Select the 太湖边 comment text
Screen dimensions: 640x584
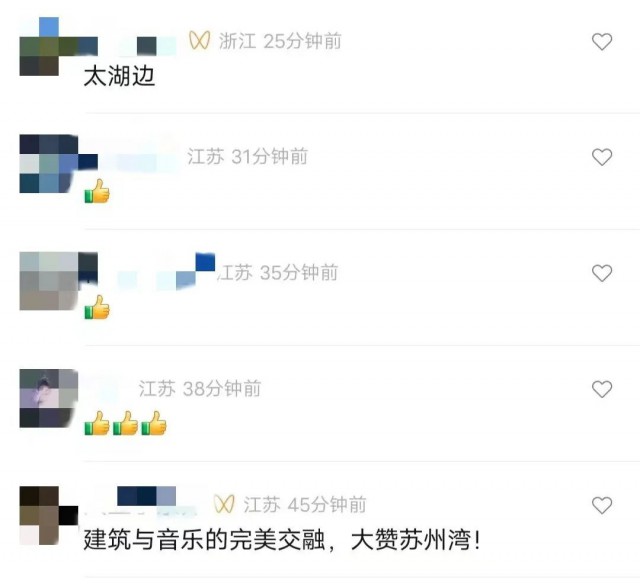(x=119, y=76)
